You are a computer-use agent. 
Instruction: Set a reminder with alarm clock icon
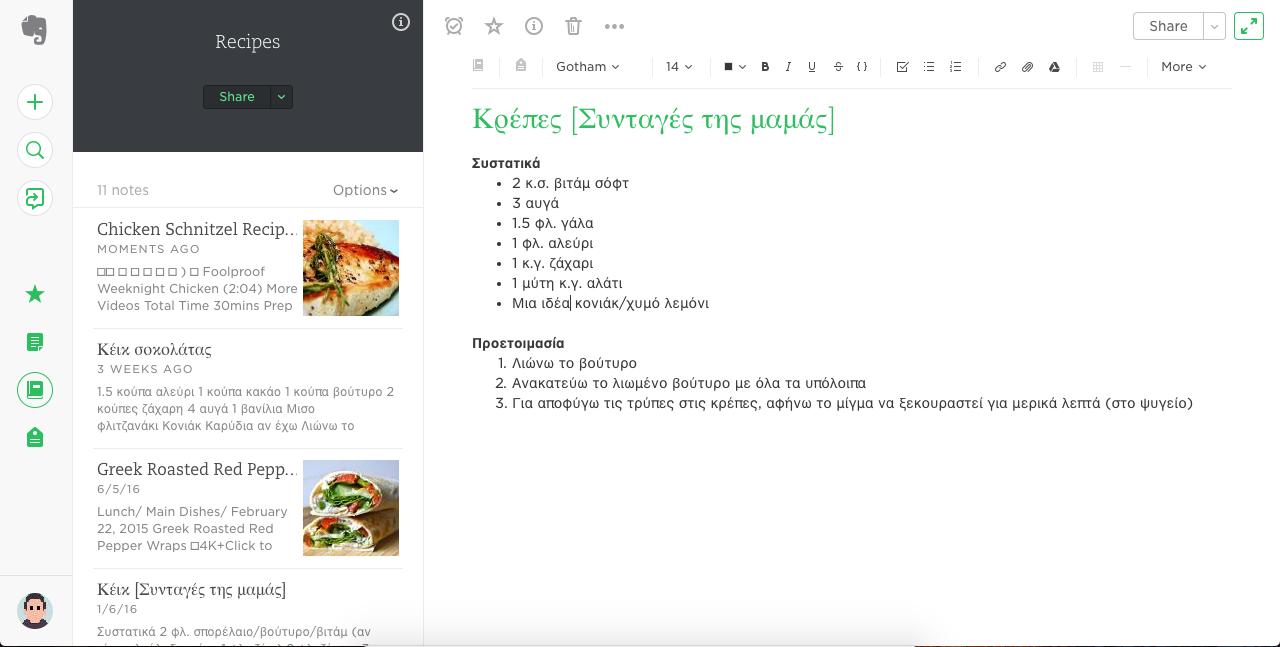[454, 26]
